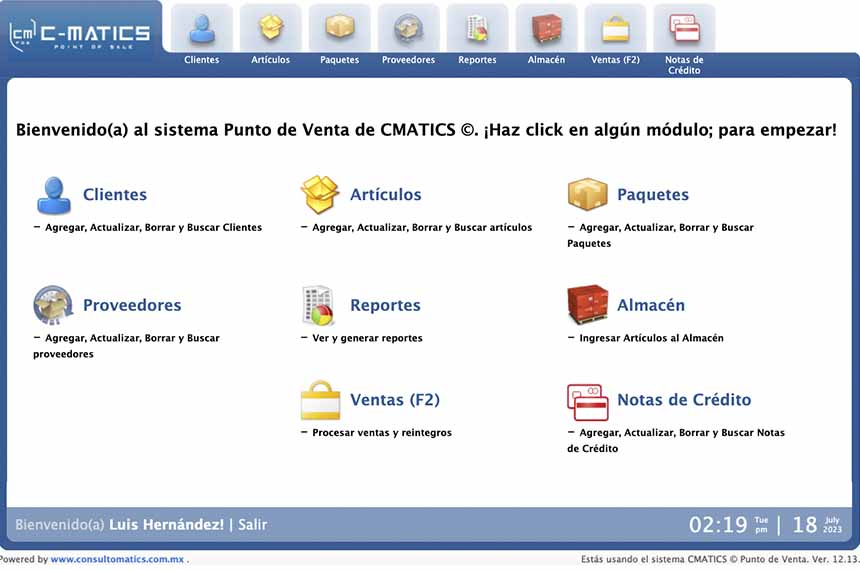Click the Ventas shopping bag icon in top navigation
This screenshot has height=570, width=860.
click(615, 29)
